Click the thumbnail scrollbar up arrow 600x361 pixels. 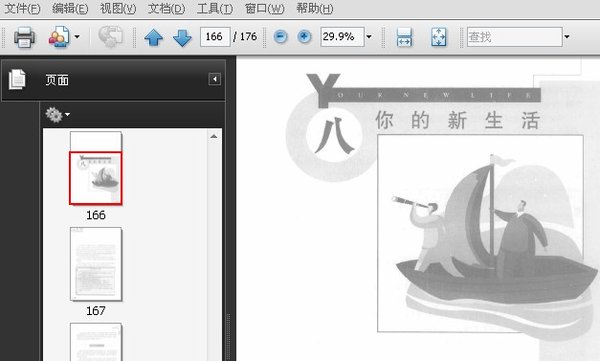(214, 136)
